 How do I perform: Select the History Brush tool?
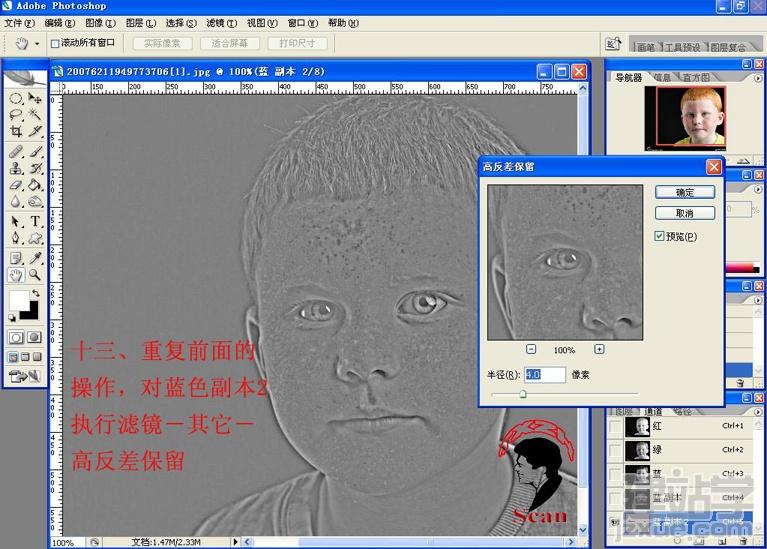point(35,169)
